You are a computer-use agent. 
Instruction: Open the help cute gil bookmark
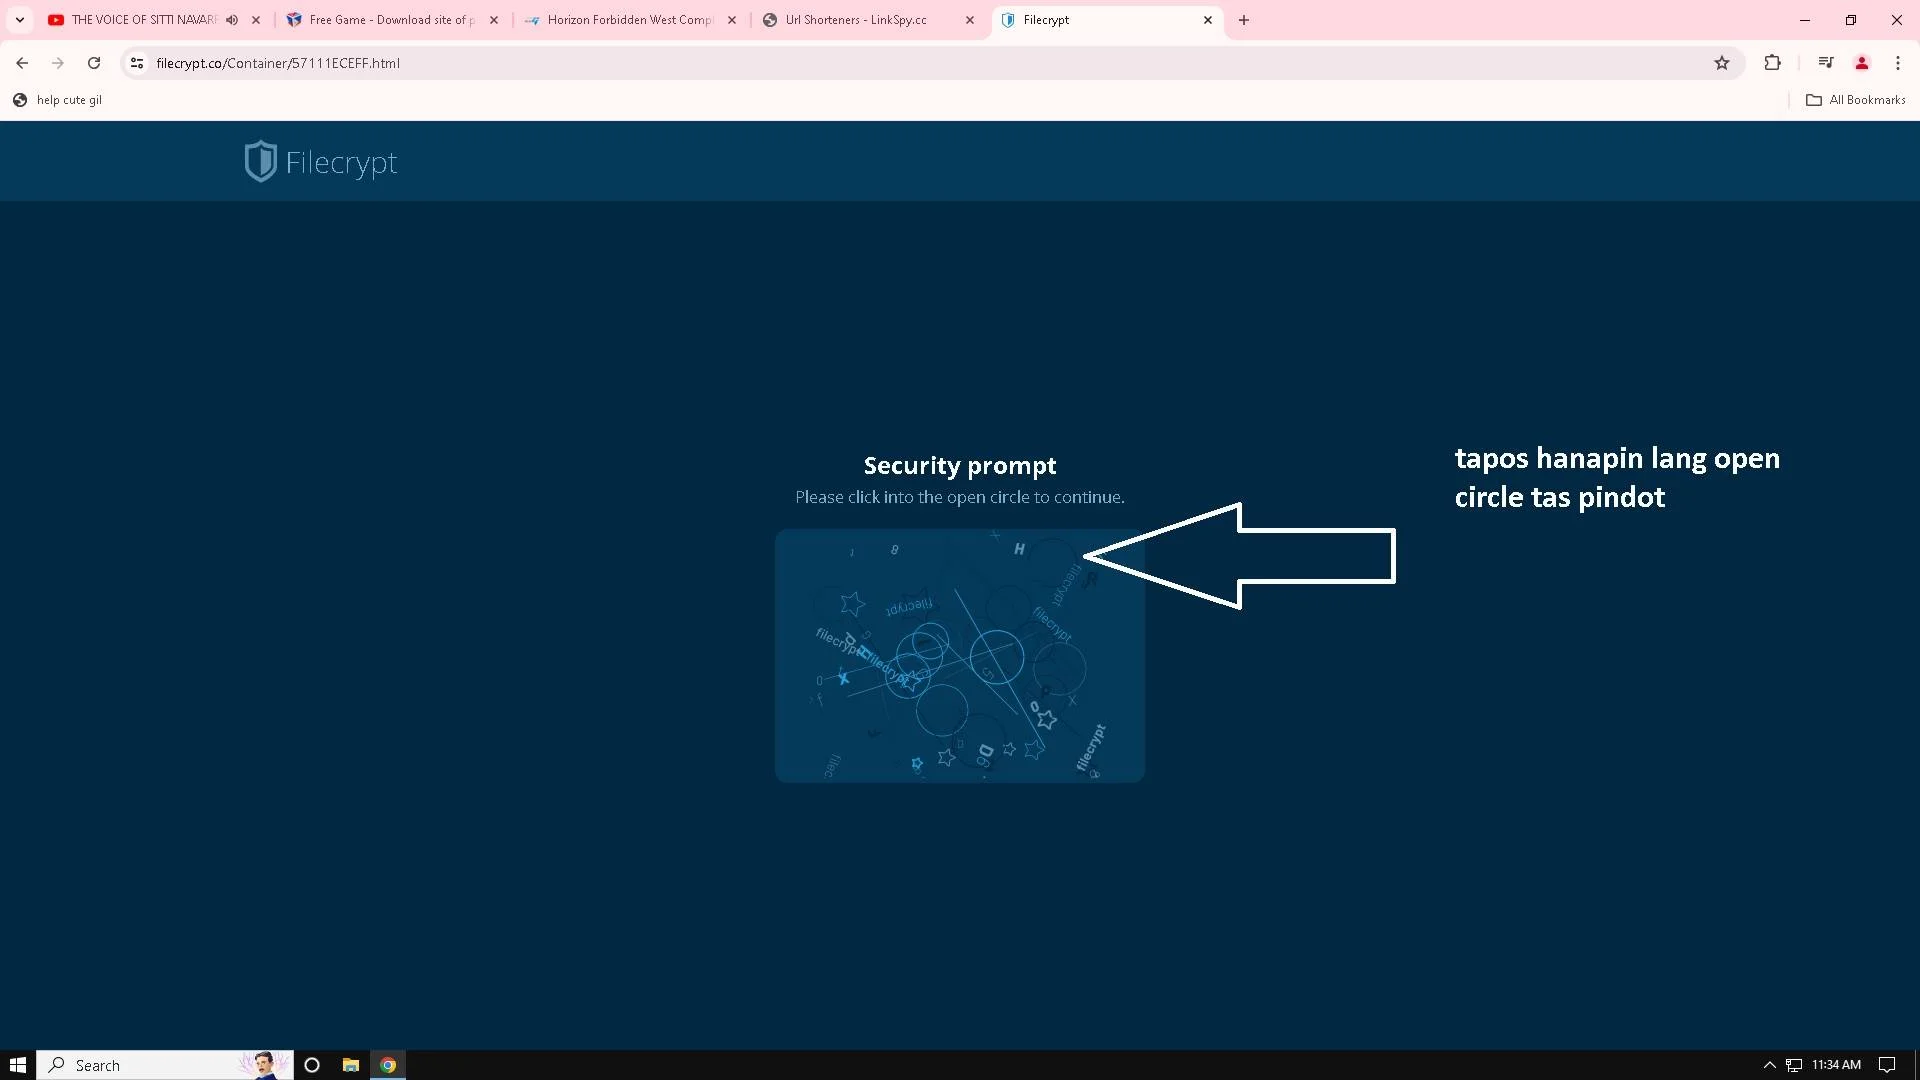pyautogui.click(x=58, y=100)
